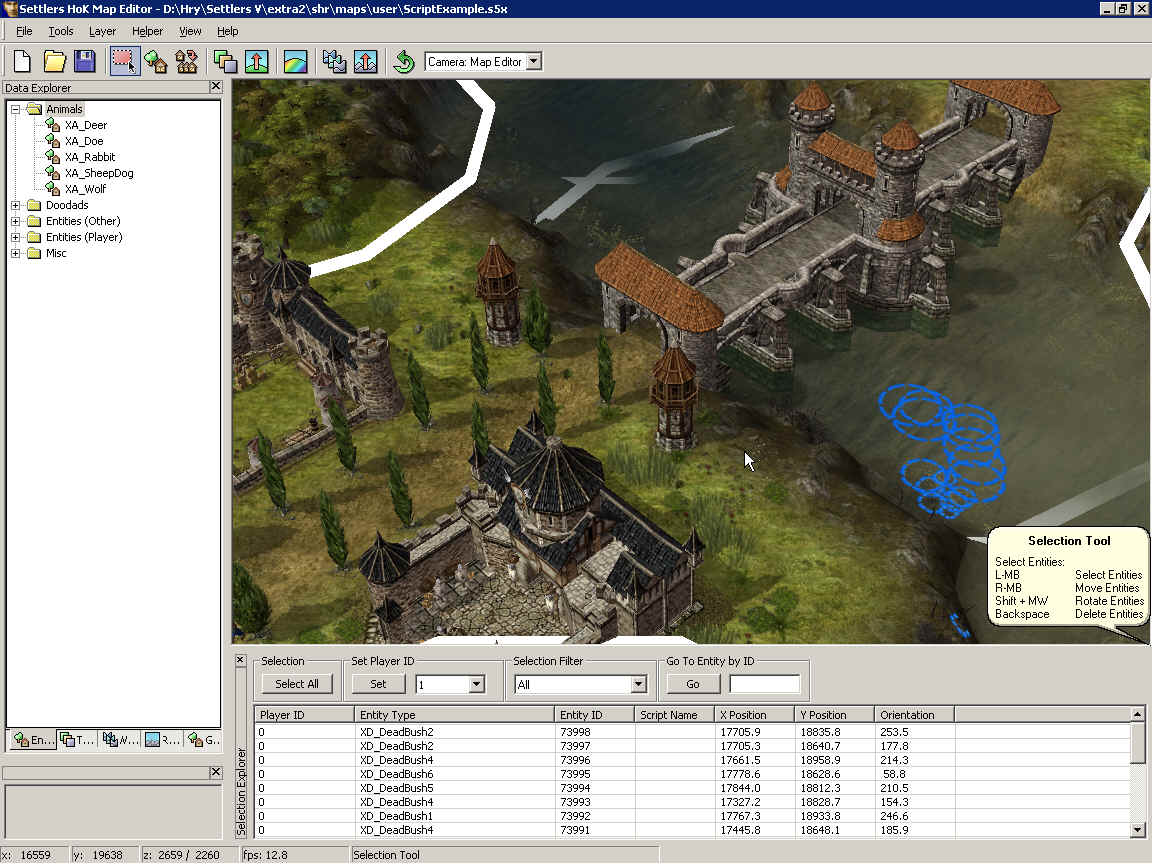
Task: Select the XD_DeadBush5 entity row
Action: tap(693, 788)
